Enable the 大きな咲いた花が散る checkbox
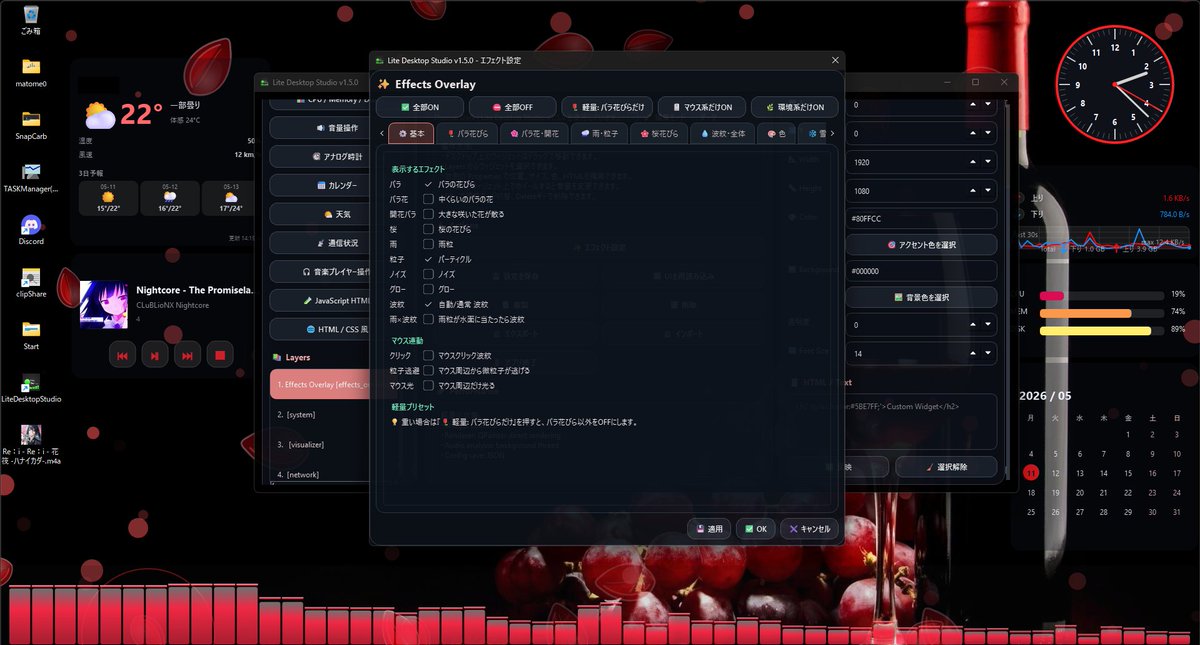Image resolution: width=1200 pixels, height=645 pixels. pyautogui.click(x=428, y=214)
